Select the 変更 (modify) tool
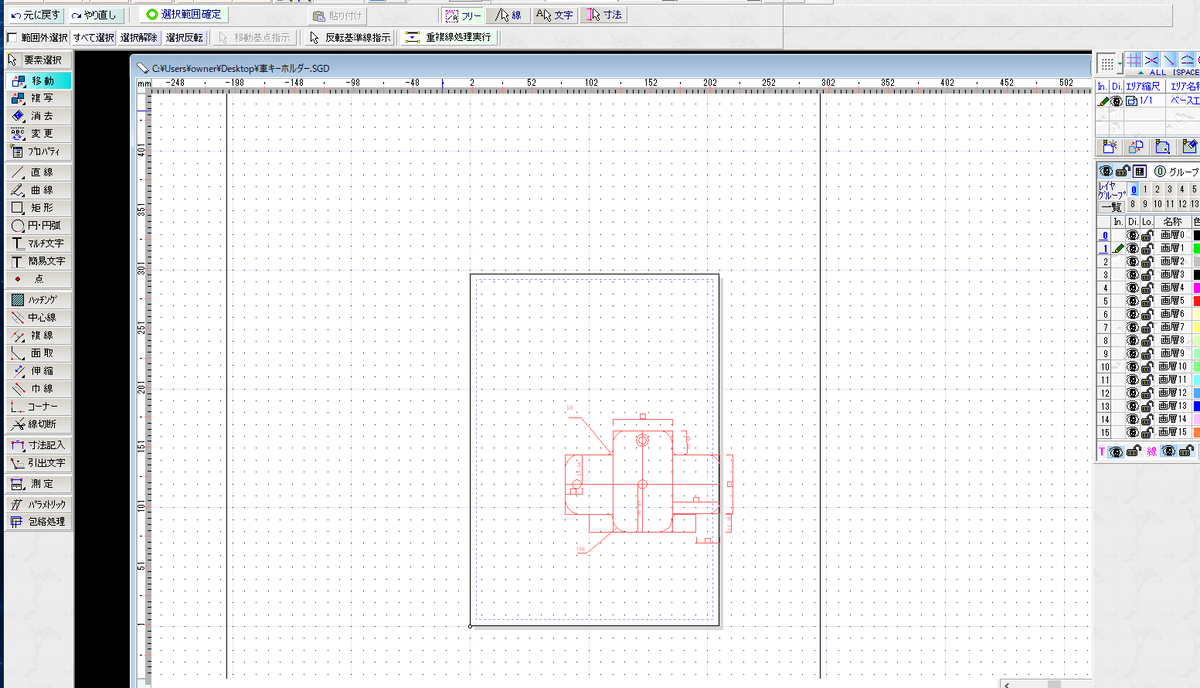Screen dimensions: 1200x688 (x=38, y=133)
